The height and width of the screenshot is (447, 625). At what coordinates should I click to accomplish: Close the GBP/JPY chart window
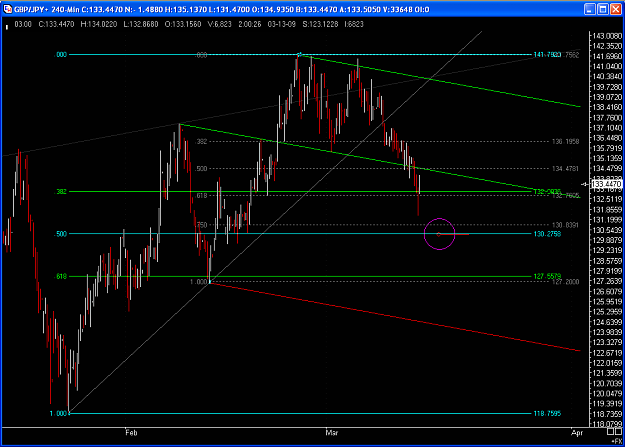coord(617,9)
